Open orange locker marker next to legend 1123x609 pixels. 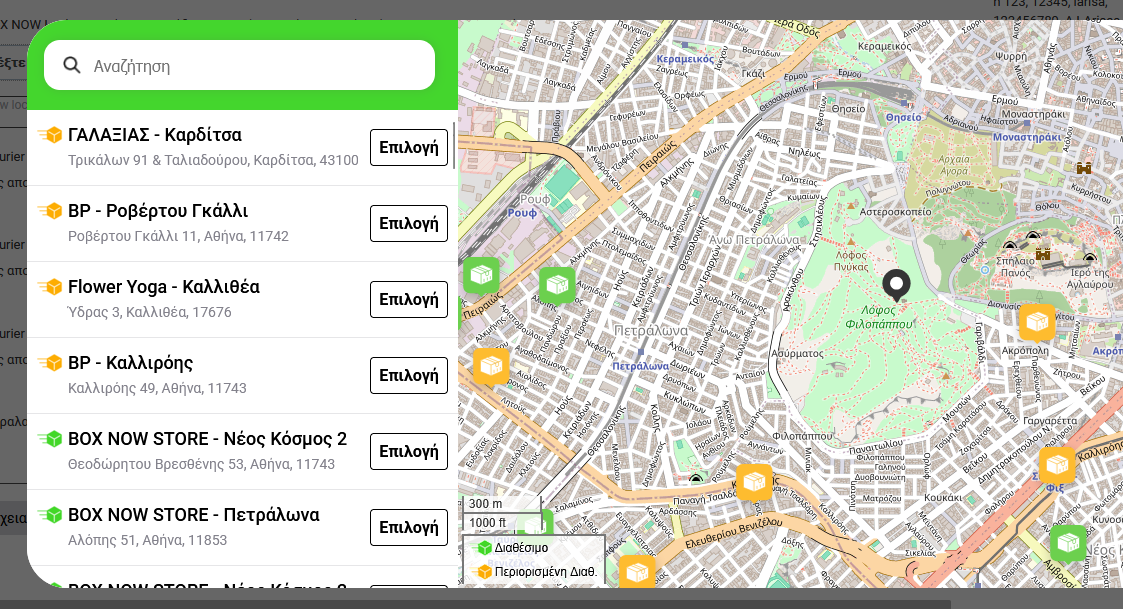coord(637,572)
